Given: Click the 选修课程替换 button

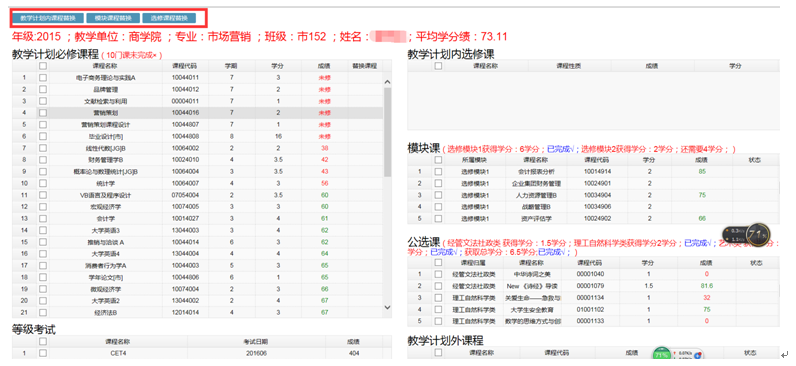Looking at the screenshot, I should pyautogui.click(x=169, y=18).
